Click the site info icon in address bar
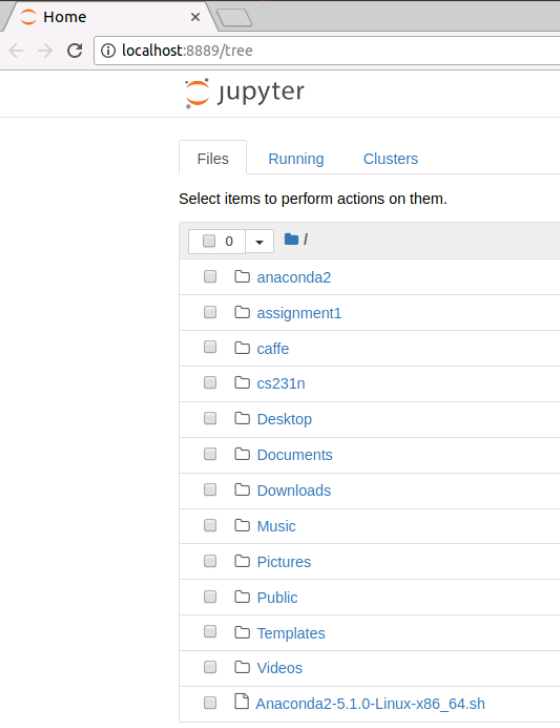This screenshot has height=728, width=560. (x=108, y=50)
